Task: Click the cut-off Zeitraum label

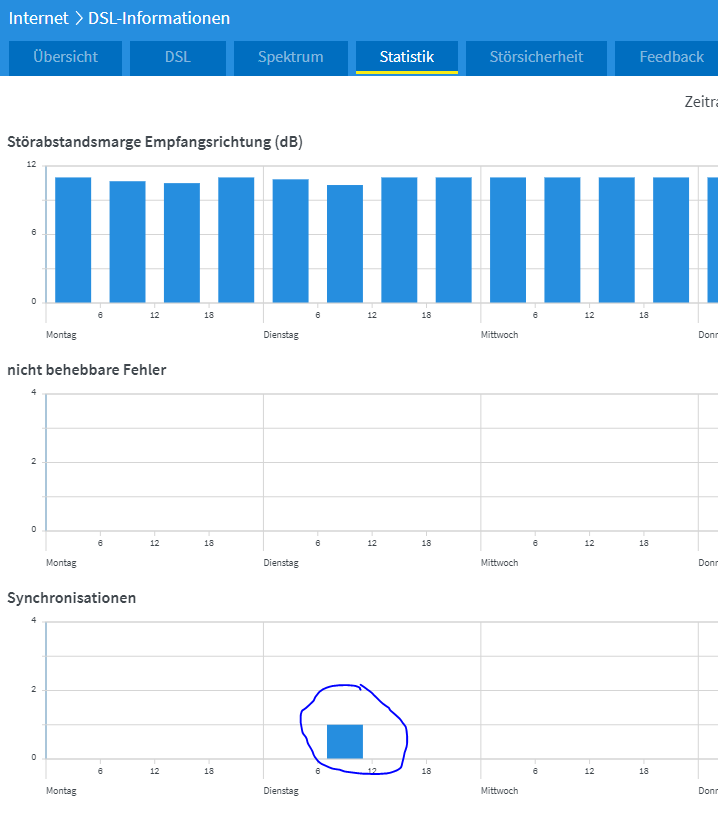Action: click(x=700, y=102)
